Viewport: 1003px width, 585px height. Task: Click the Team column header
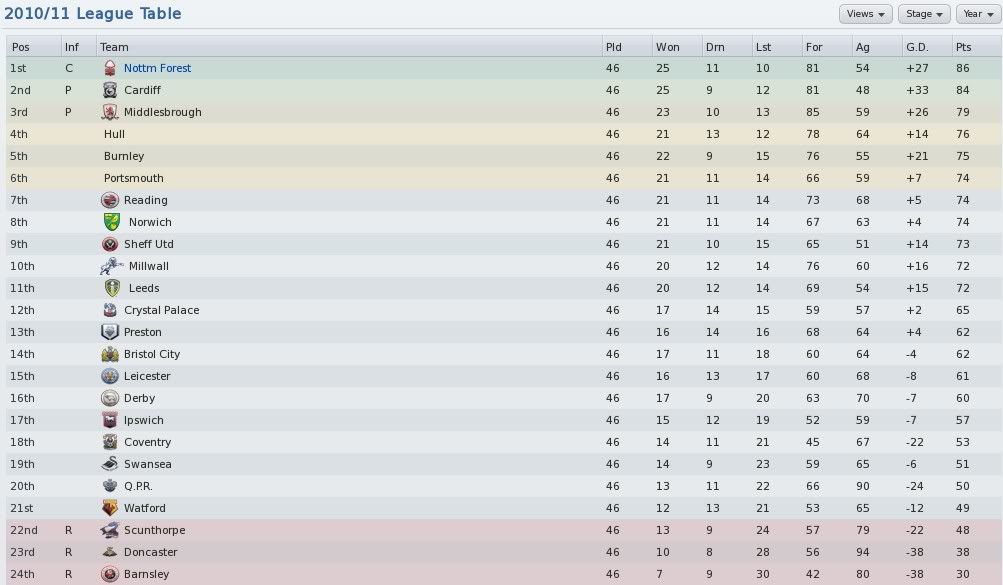tap(114, 47)
